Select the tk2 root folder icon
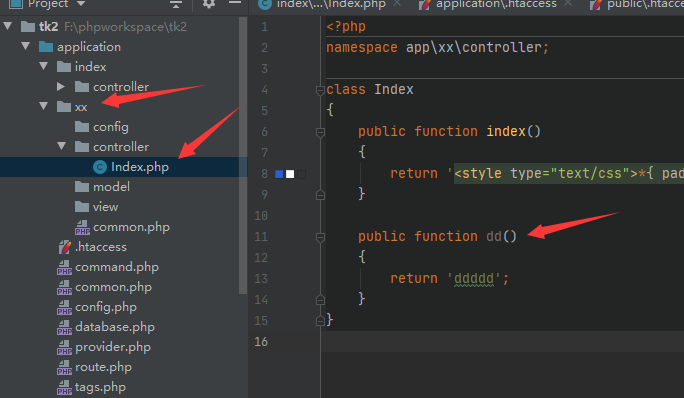This screenshot has width=684, height=398. [28, 27]
